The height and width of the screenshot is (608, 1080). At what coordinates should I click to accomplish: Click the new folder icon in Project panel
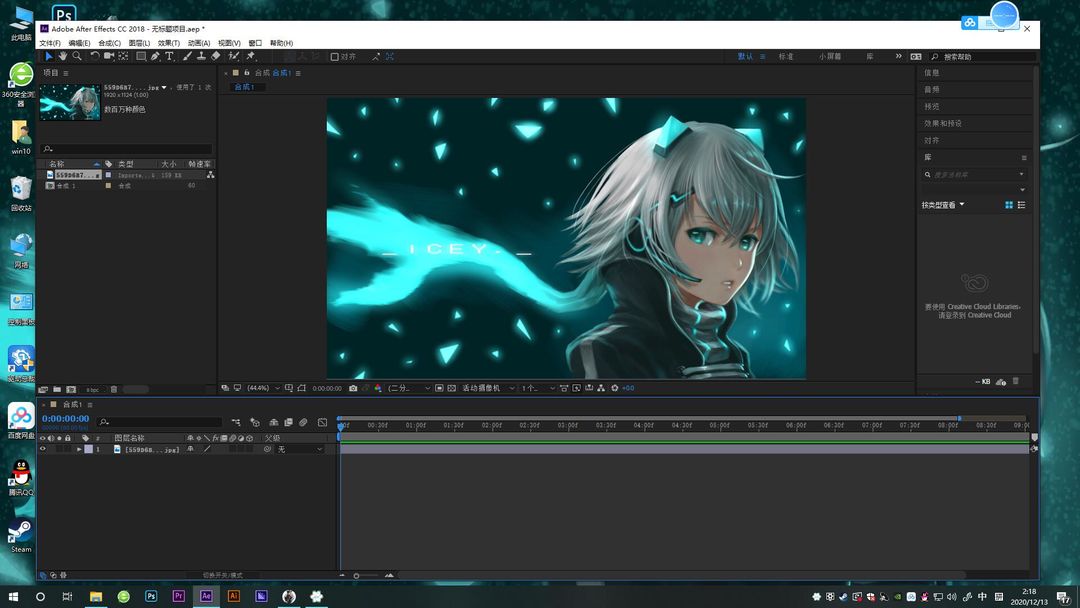tap(57, 390)
